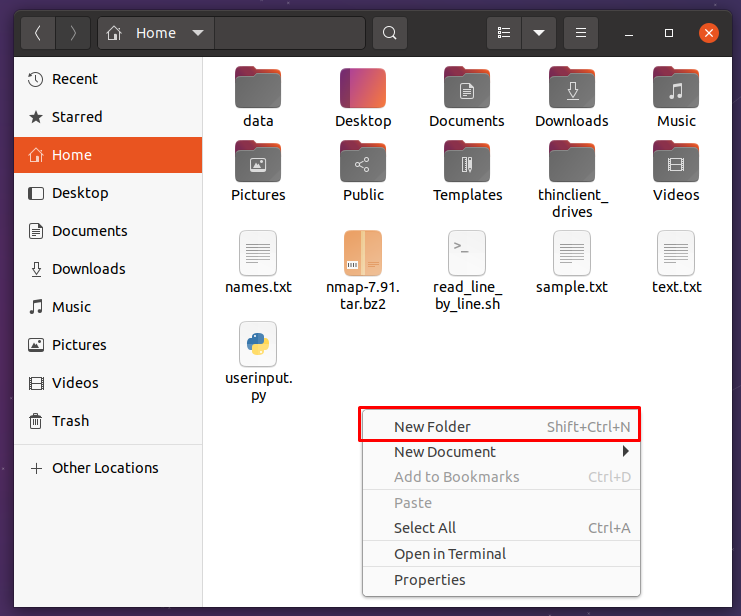Image resolution: width=741 pixels, height=616 pixels.
Task: Open the data folder
Action: point(258,97)
